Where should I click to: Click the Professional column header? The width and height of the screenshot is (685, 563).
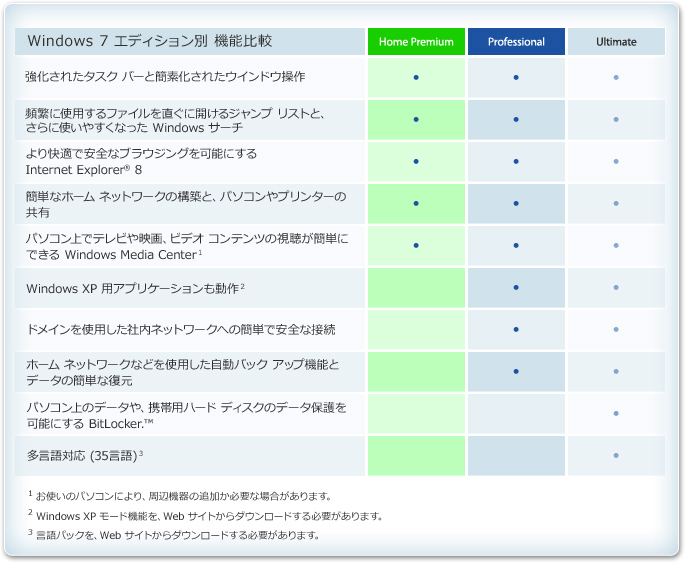tap(516, 41)
